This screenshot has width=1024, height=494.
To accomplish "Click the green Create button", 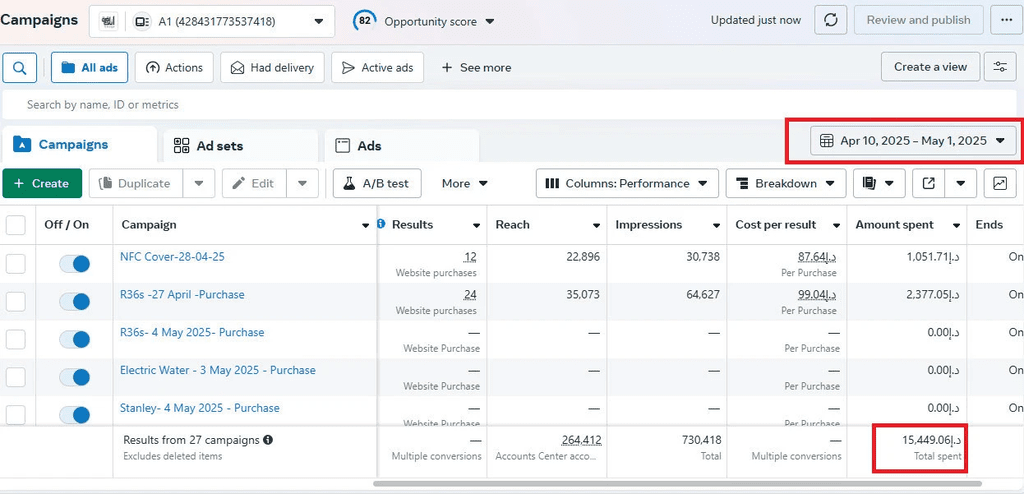I will click(42, 183).
